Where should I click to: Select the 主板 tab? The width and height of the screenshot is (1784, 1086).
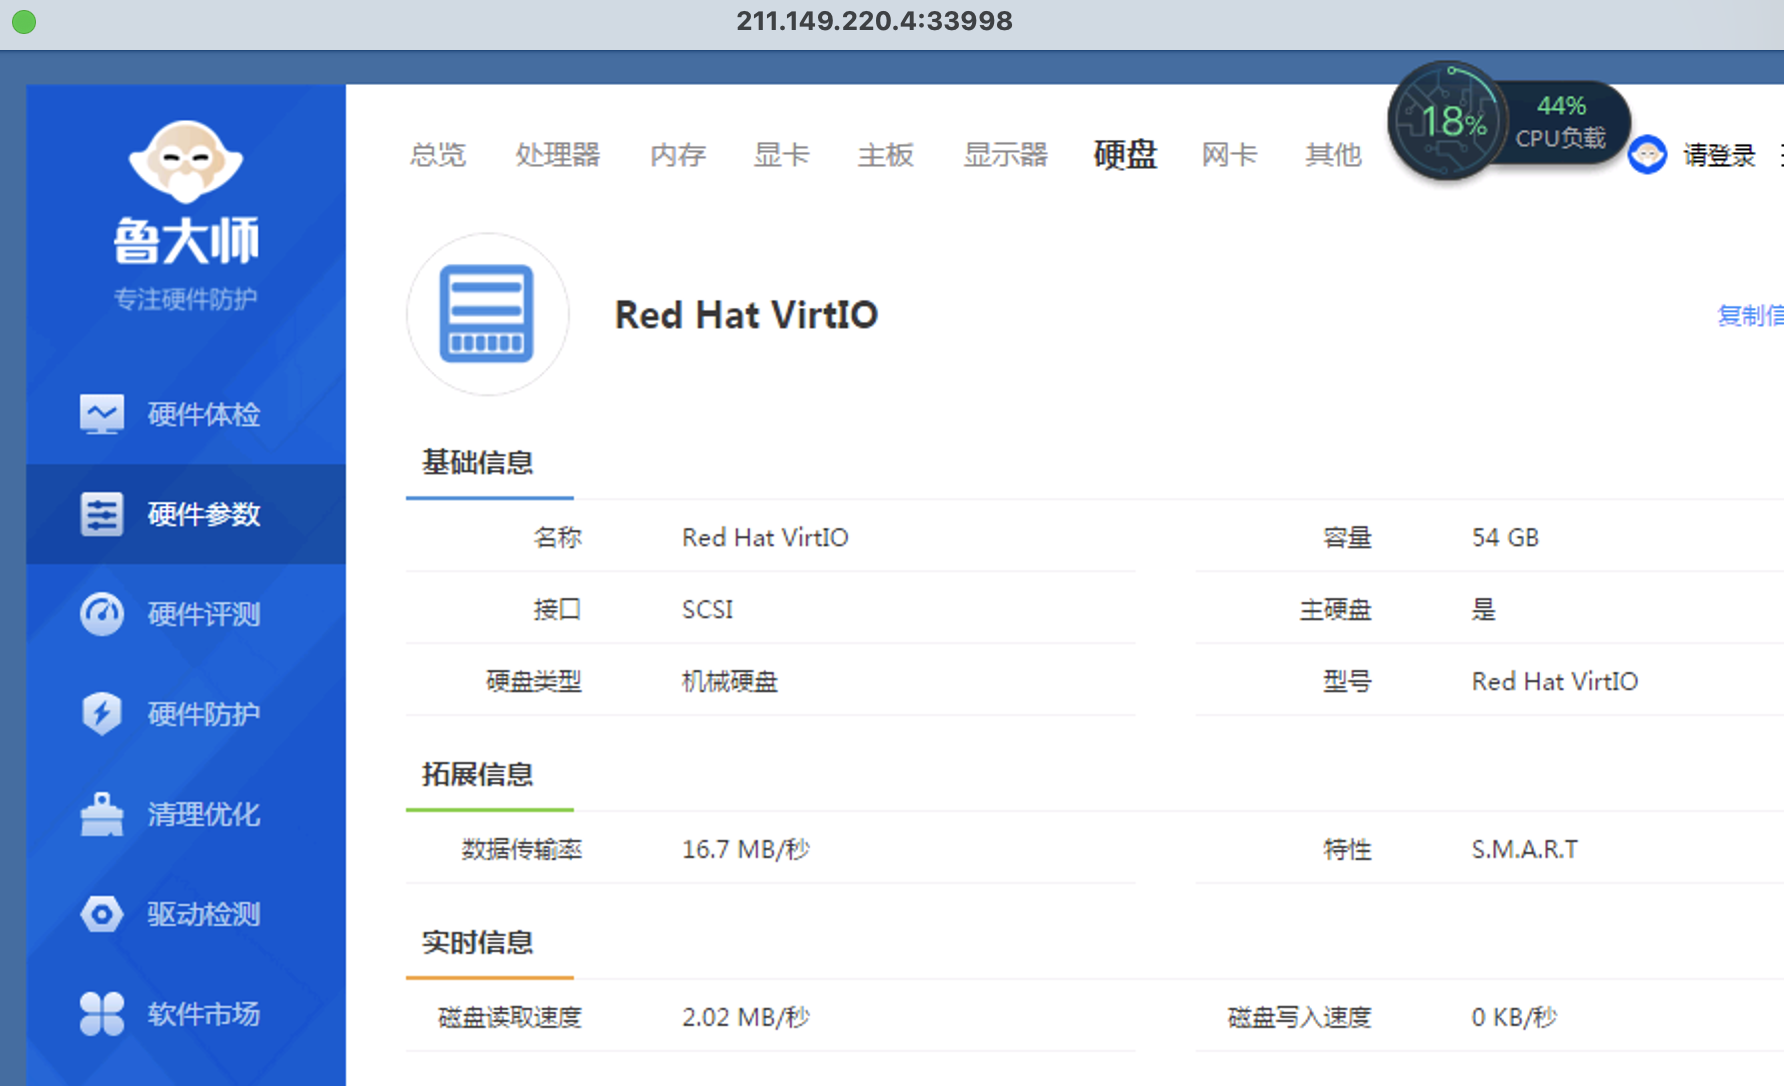(886, 155)
